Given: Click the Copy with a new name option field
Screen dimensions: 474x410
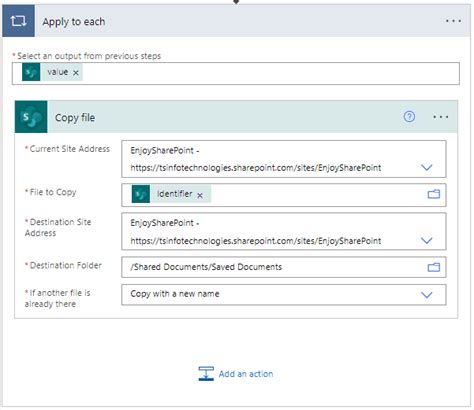Looking at the screenshot, I should (x=284, y=295).
